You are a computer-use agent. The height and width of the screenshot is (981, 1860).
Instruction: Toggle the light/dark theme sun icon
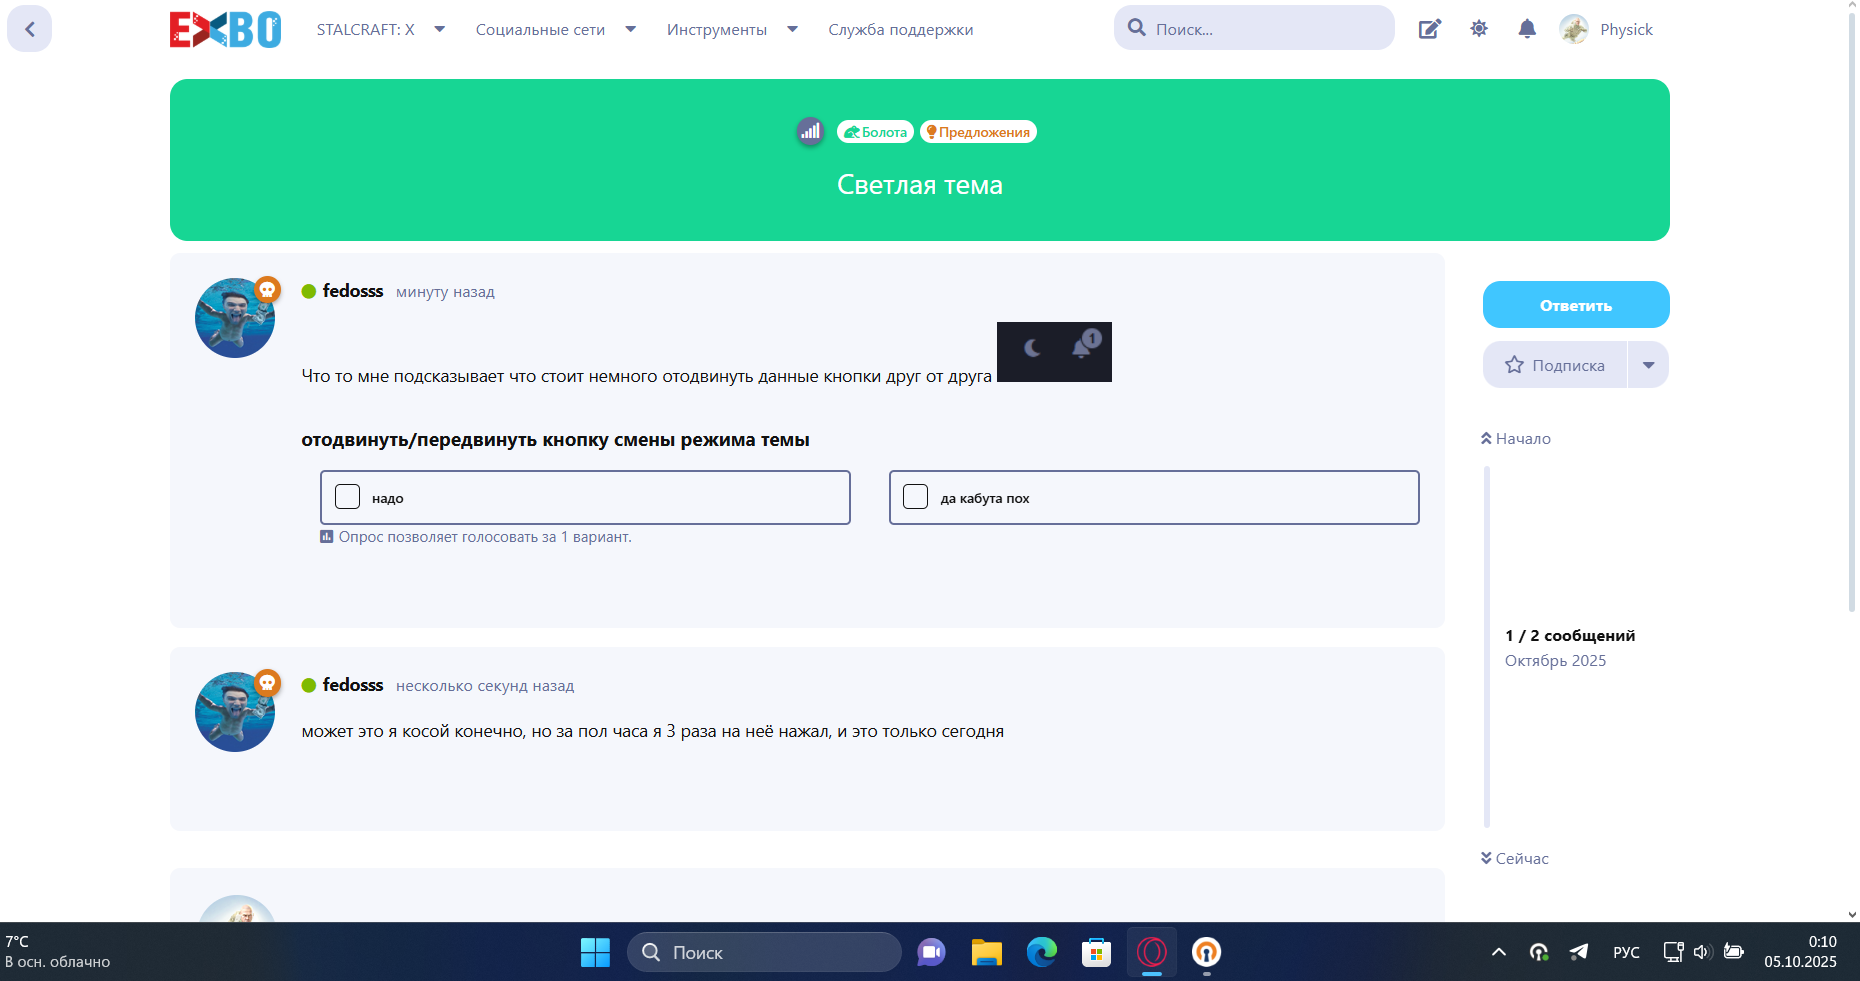pos(1479,29)
